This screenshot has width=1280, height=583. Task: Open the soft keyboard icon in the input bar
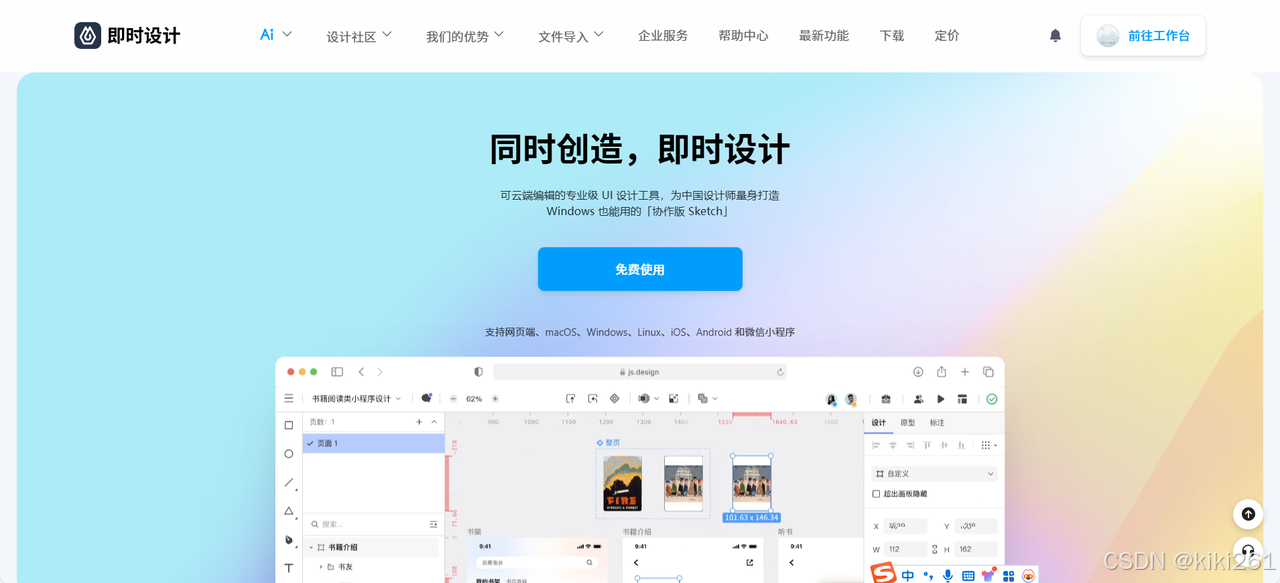(968, 576)
